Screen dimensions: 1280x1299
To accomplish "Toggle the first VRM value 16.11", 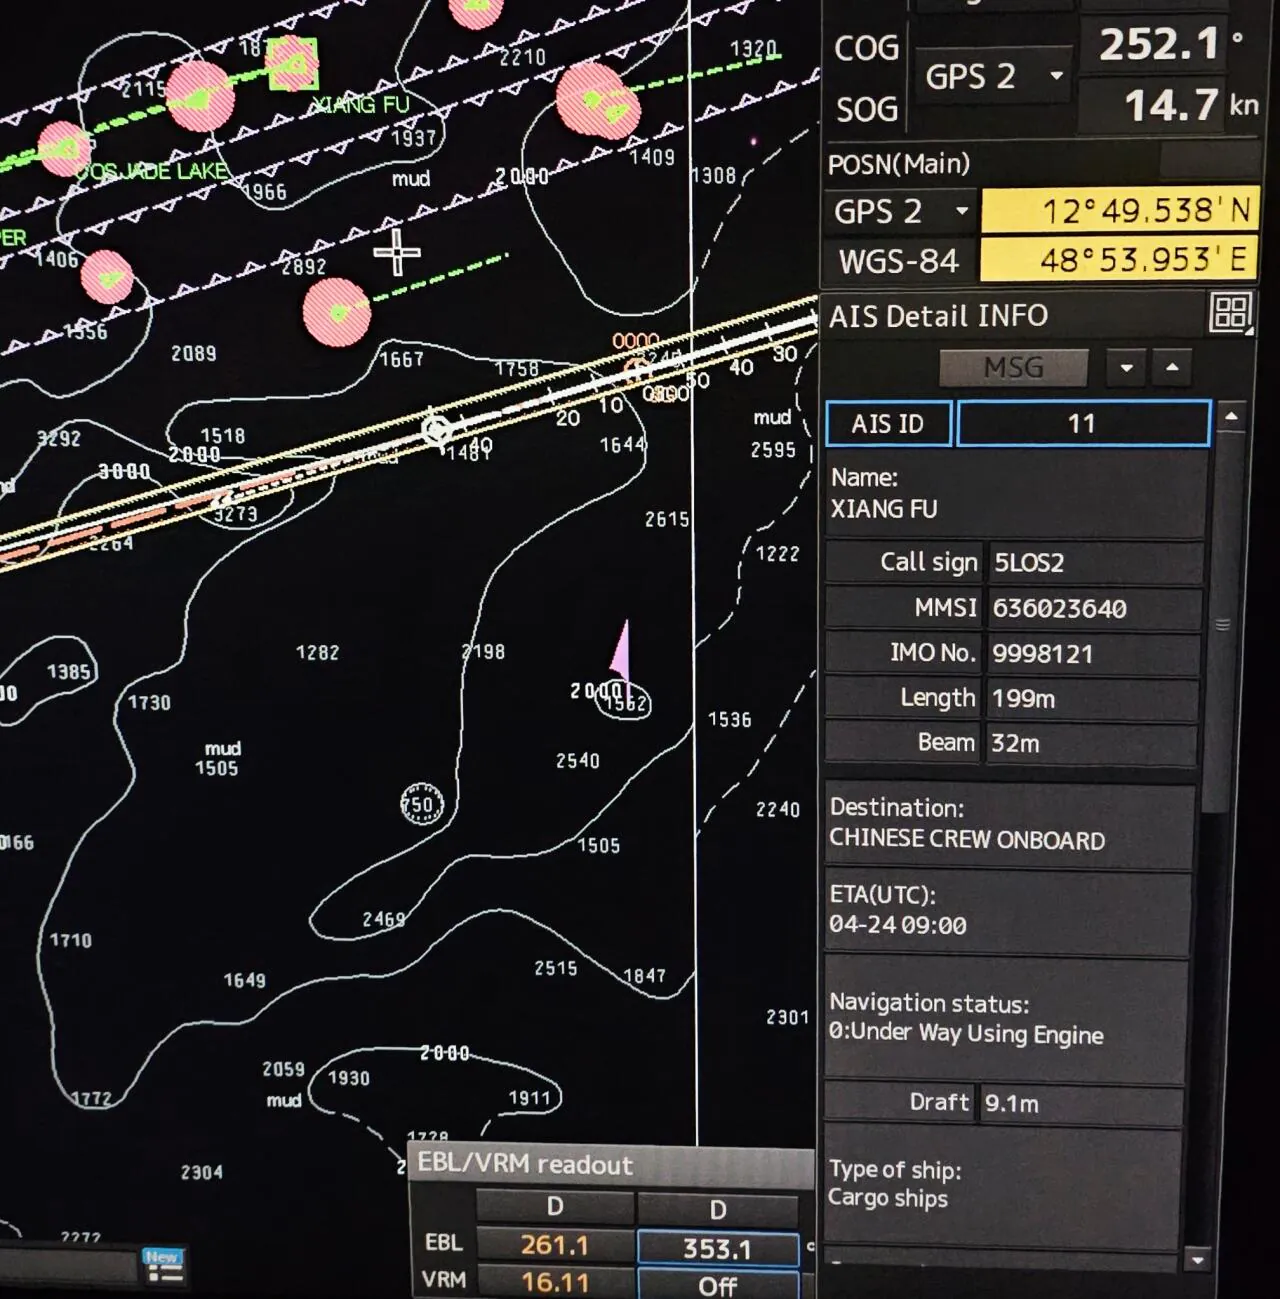I will [x=555, y=1282].
